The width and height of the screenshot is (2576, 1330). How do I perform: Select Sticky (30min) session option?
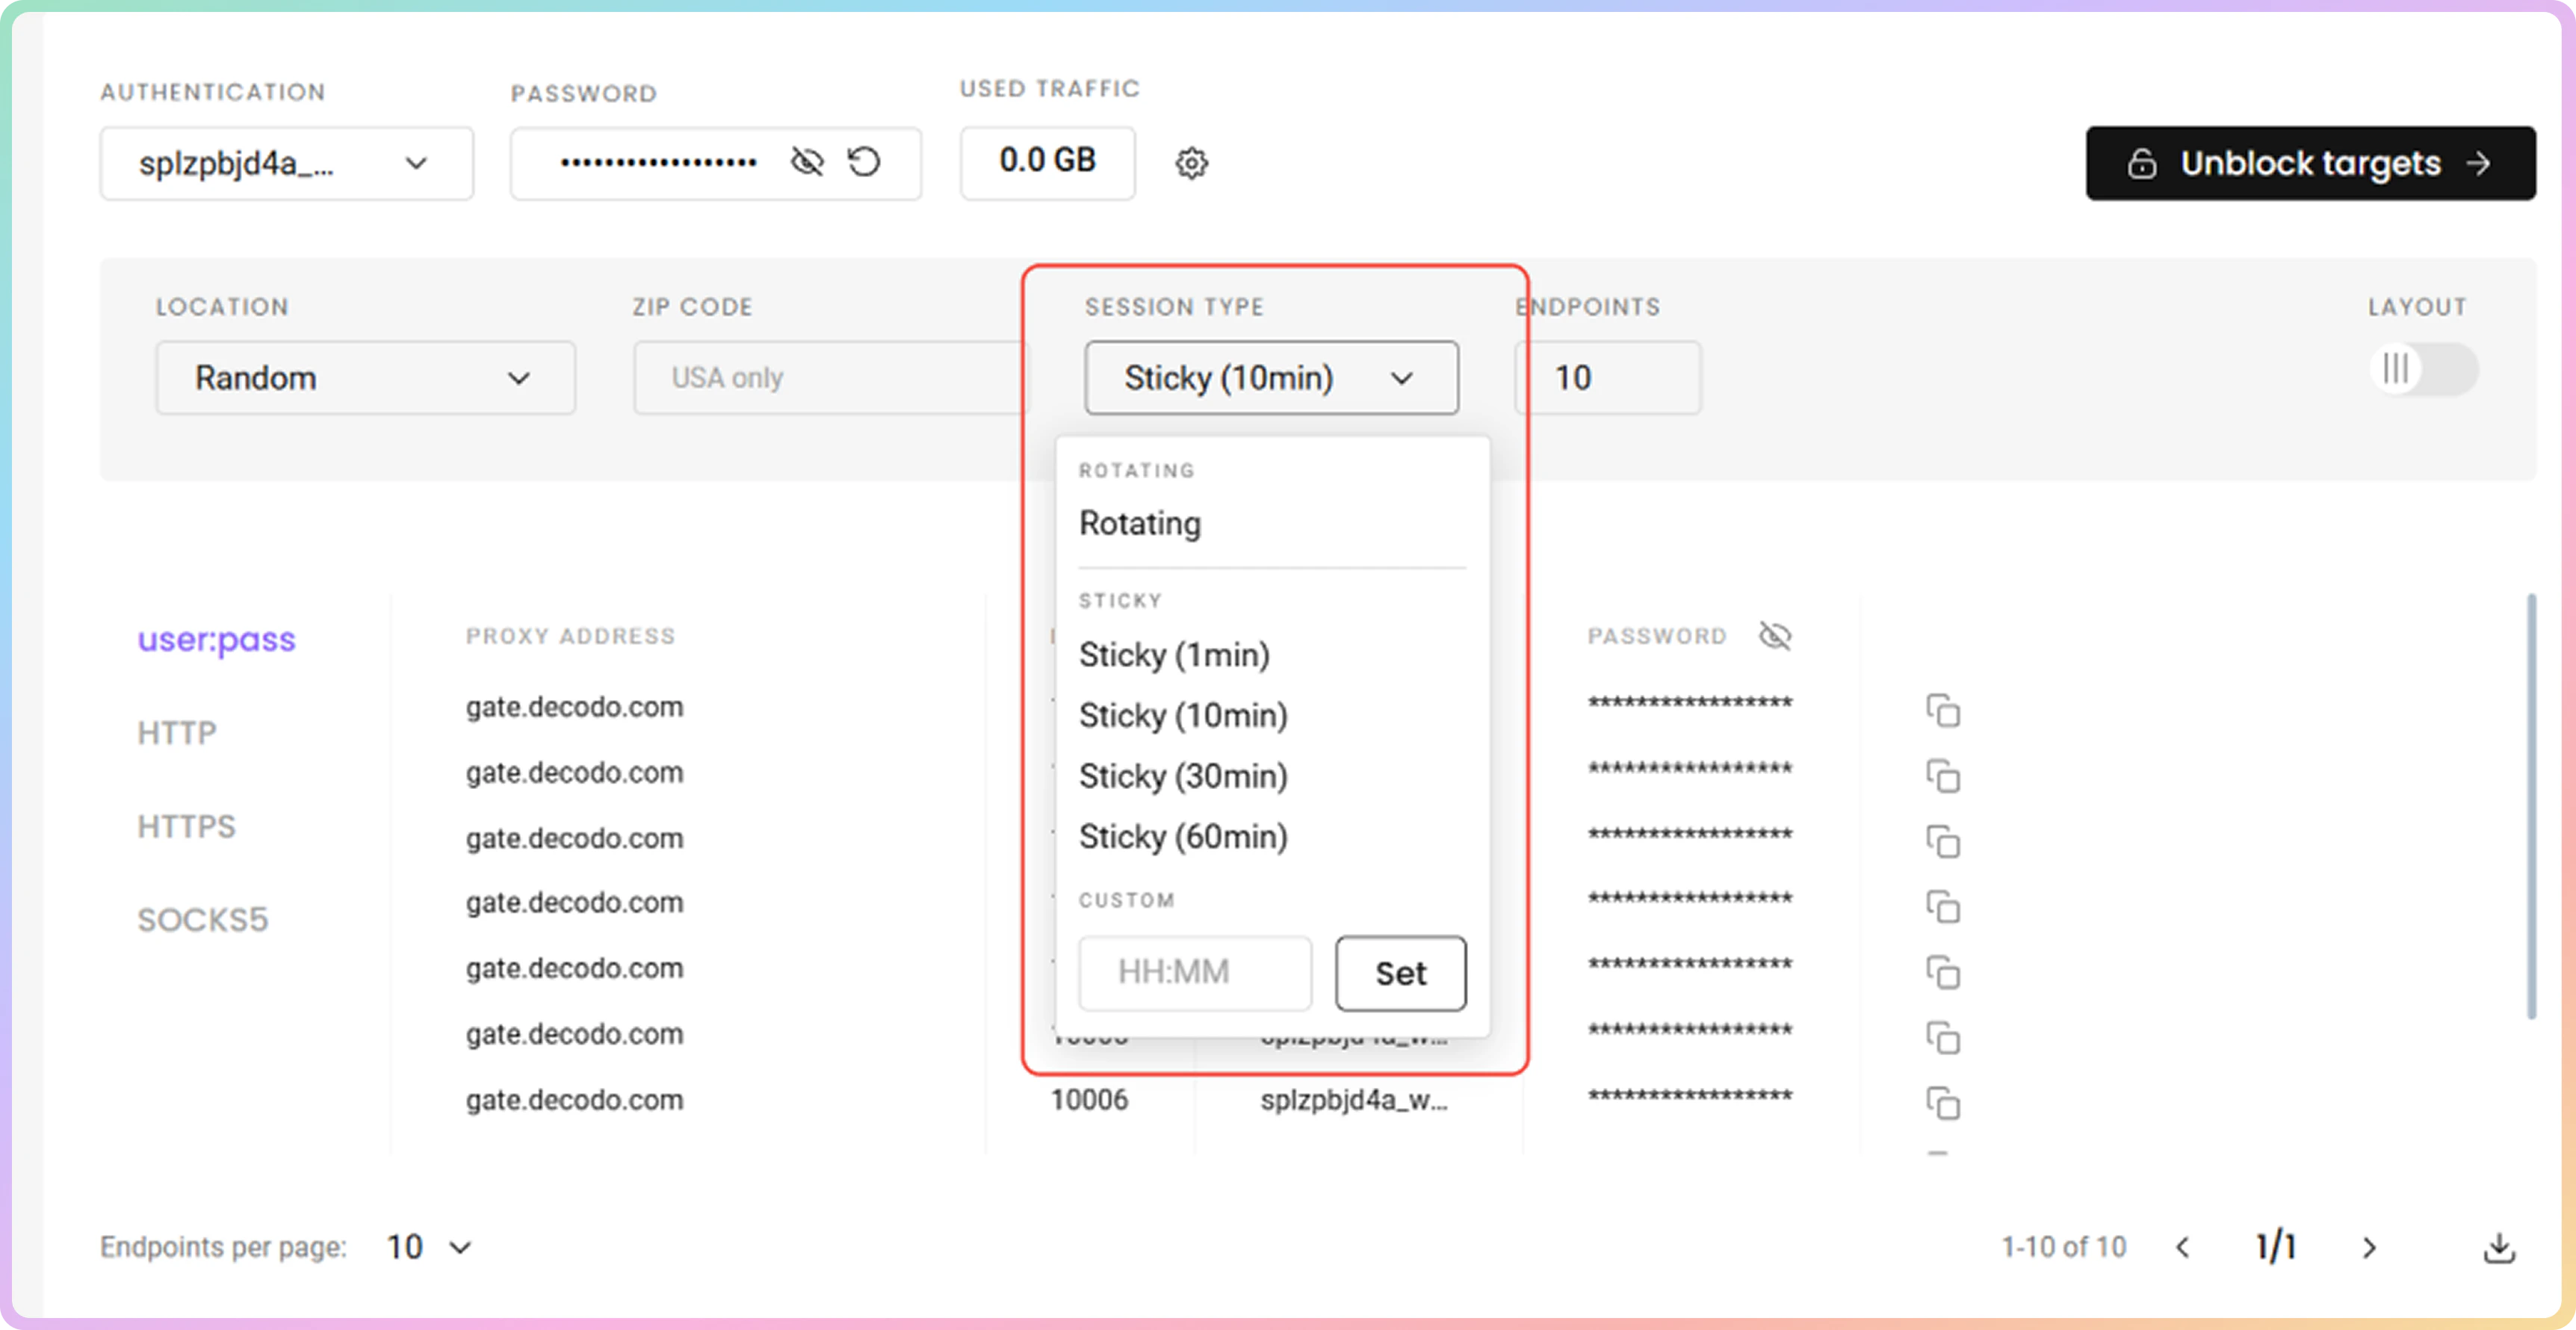[x=1183, y=776]
